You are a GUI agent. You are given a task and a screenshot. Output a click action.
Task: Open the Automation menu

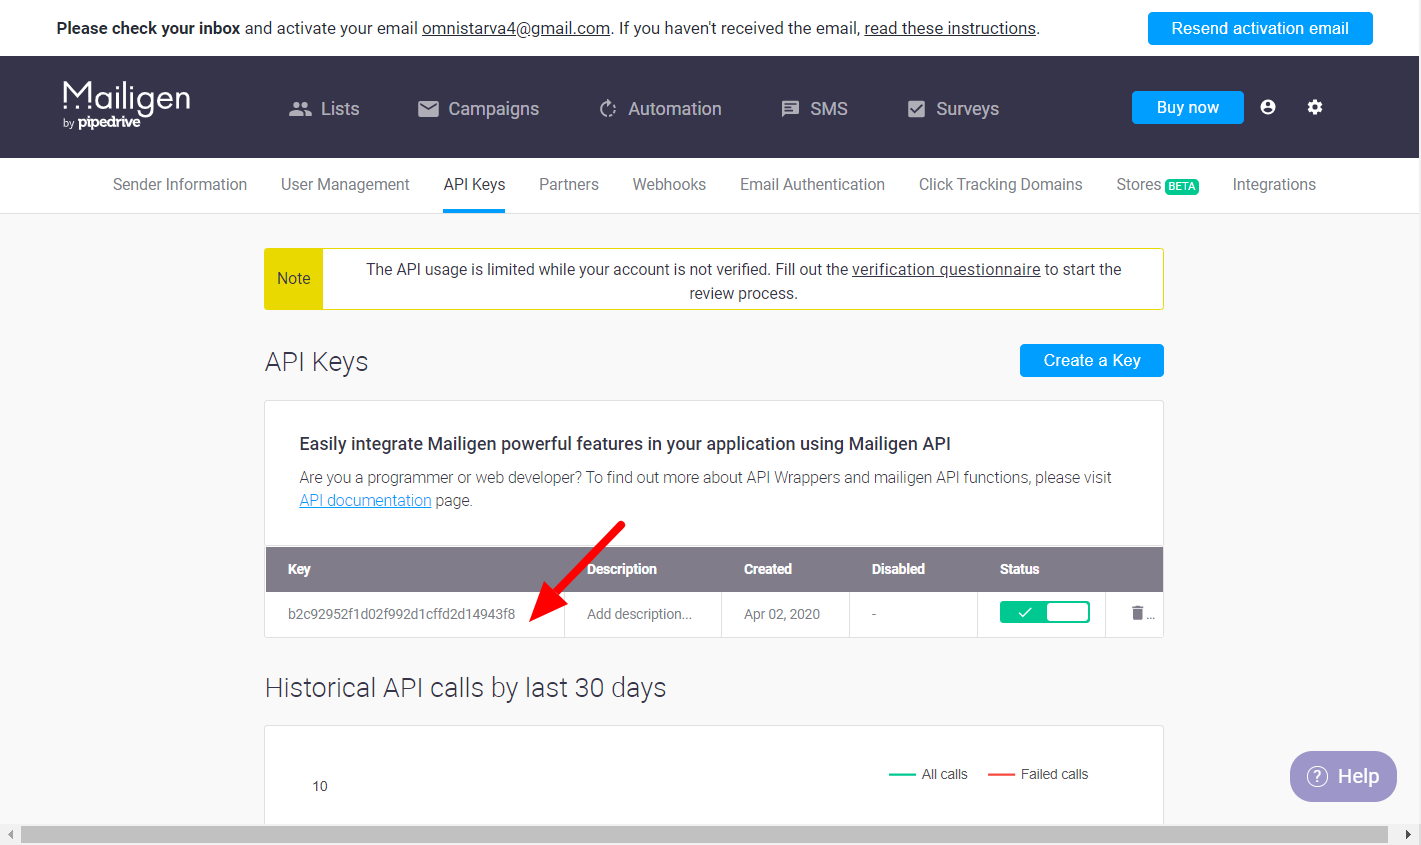click(x=660, y=109)
